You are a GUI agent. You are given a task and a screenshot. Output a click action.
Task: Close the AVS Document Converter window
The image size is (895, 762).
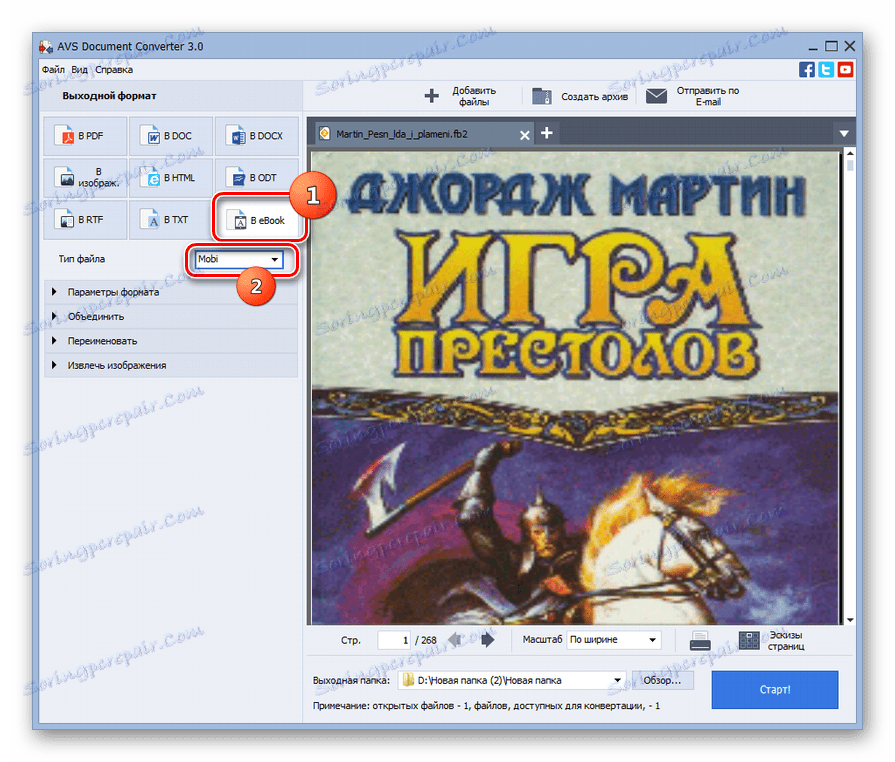click(850, 46)
